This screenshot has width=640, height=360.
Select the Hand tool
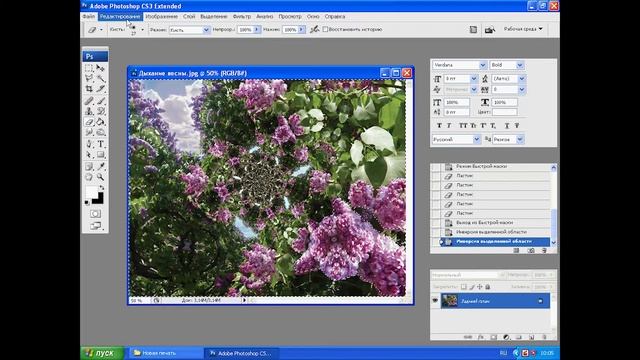89,177
